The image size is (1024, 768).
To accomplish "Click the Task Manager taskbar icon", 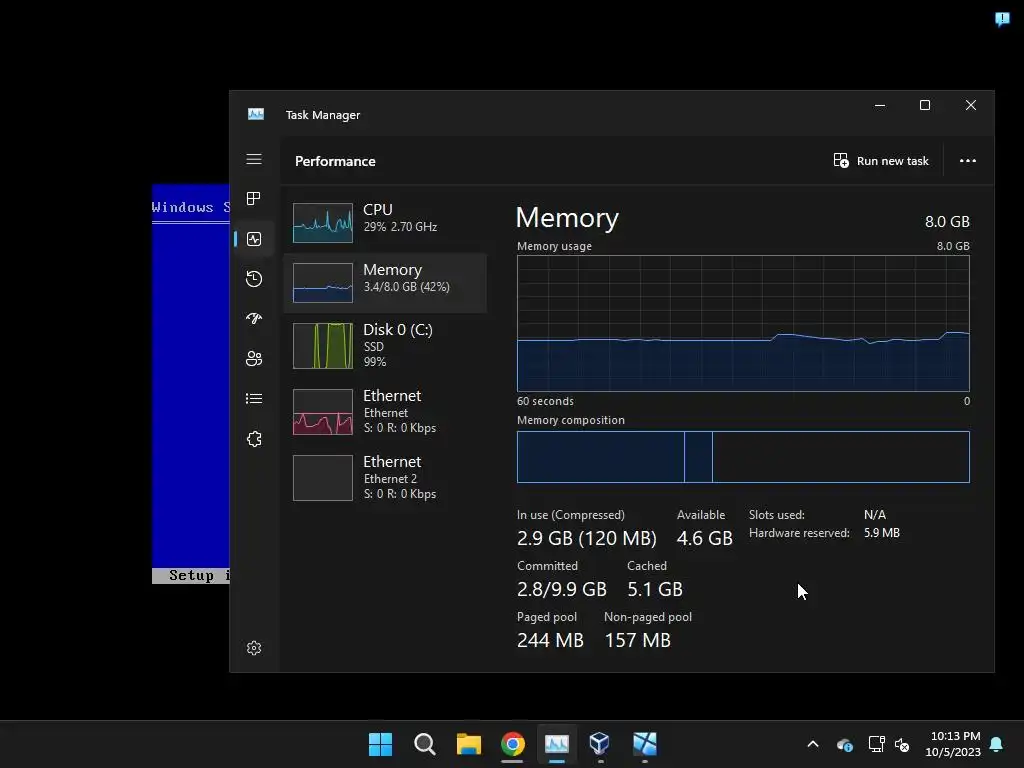I will [556, 744].
